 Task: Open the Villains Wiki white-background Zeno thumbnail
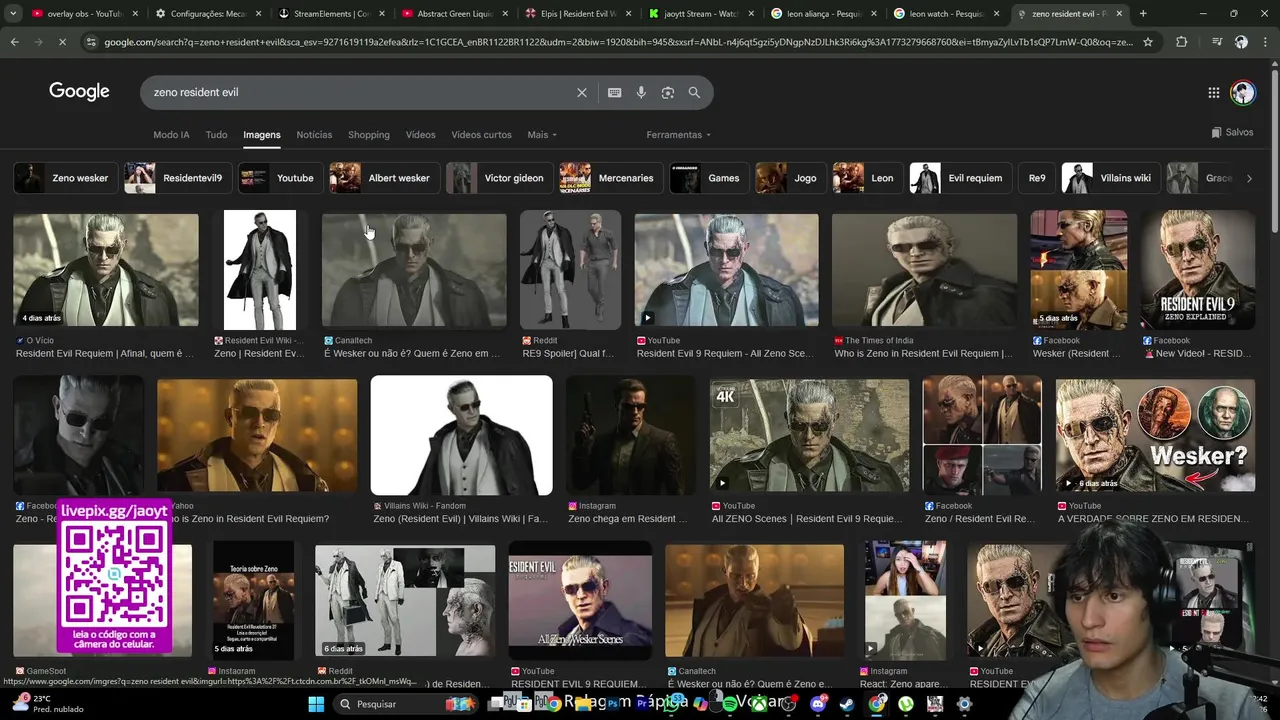click(461, 435)
